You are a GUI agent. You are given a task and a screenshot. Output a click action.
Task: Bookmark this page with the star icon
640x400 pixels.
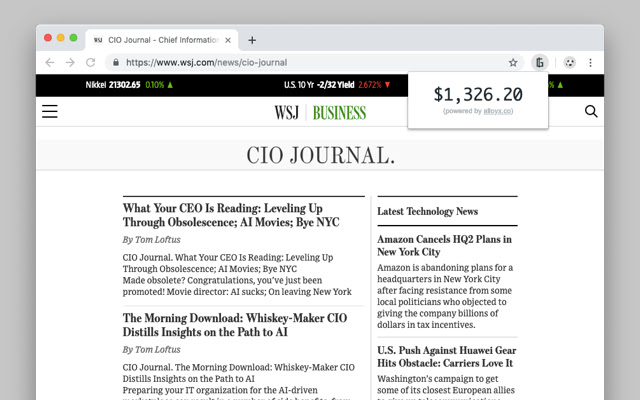pyautogui.click(x=513, y=62)
